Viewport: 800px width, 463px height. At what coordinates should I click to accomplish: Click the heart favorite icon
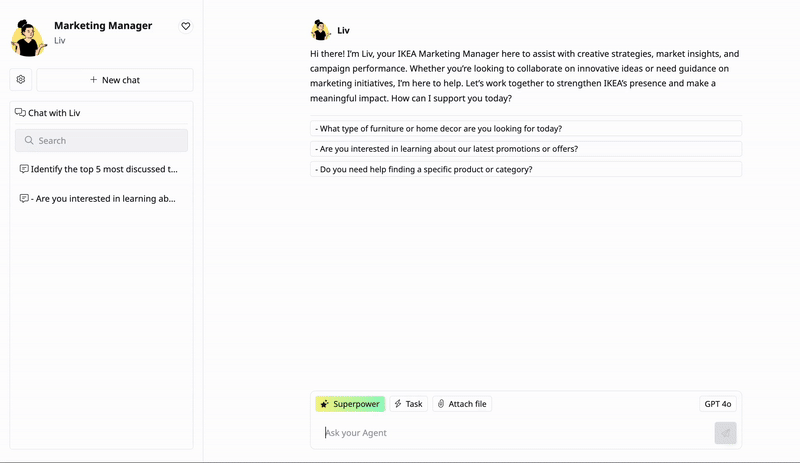[x=186, y=26]
